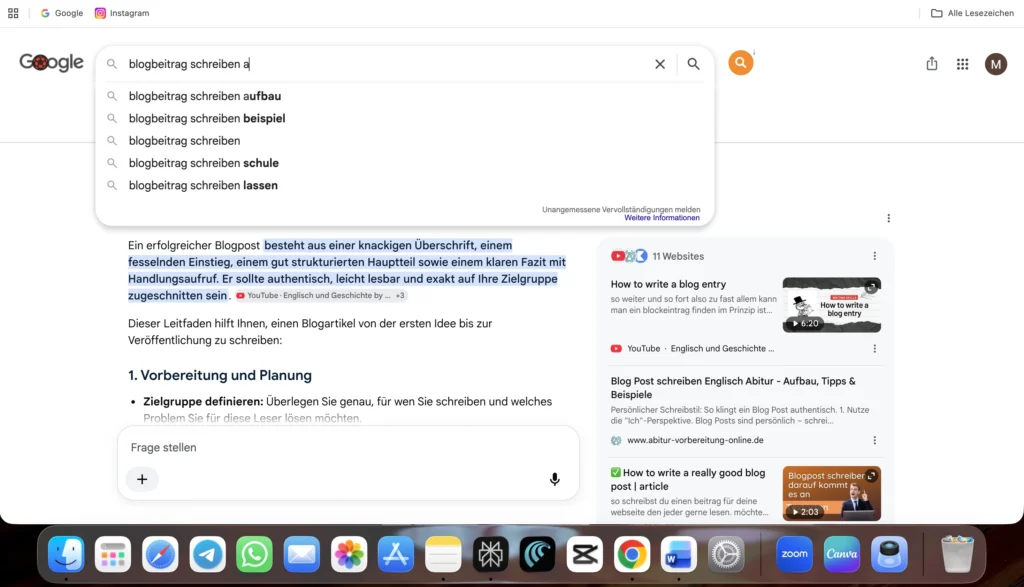Open Notes from the dock

tap(443, 554)
